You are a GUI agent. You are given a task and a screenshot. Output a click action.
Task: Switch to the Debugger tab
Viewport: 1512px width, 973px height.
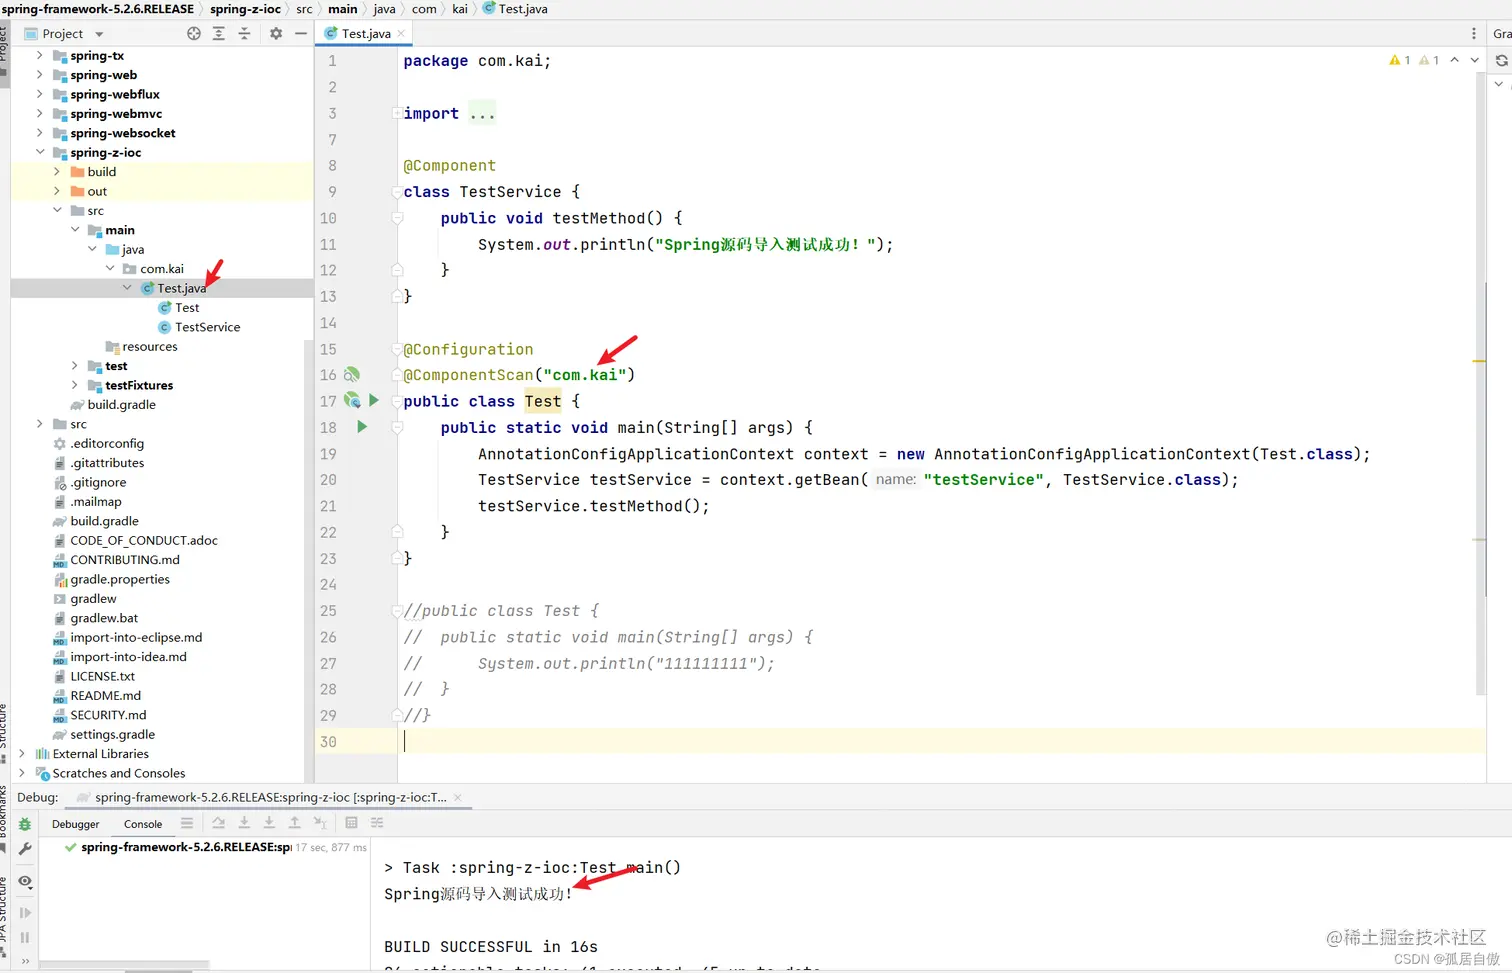coord(76,824)
